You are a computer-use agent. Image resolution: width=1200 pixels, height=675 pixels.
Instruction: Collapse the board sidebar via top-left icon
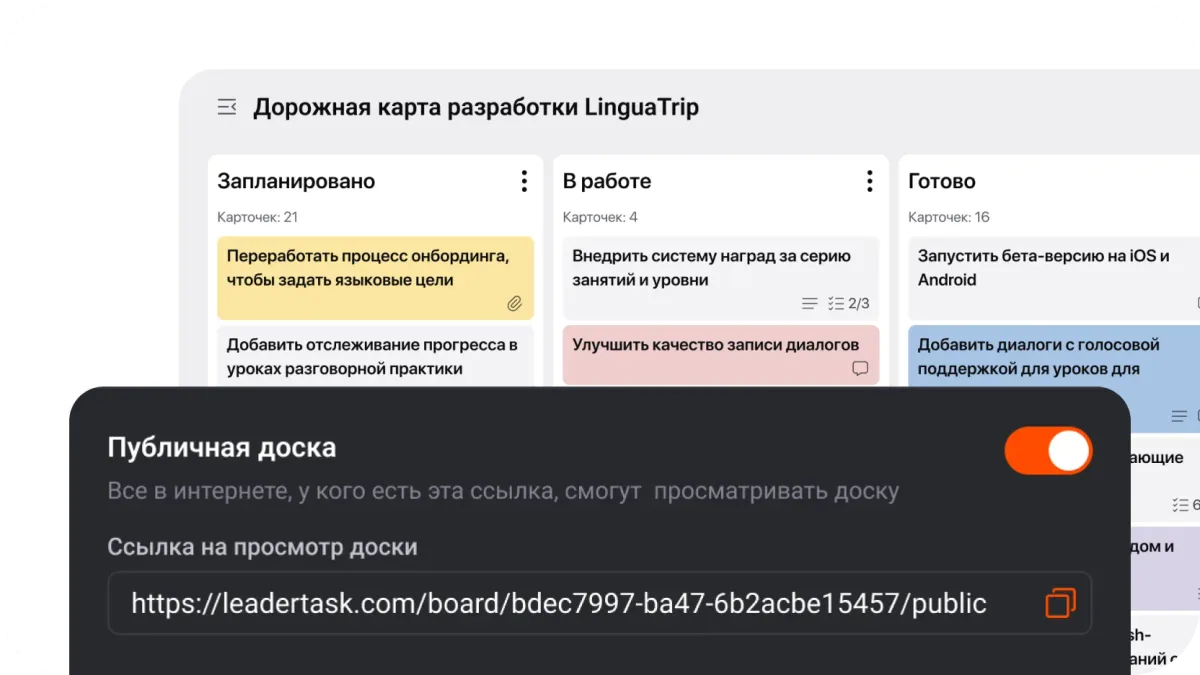[x=226, y=106]
